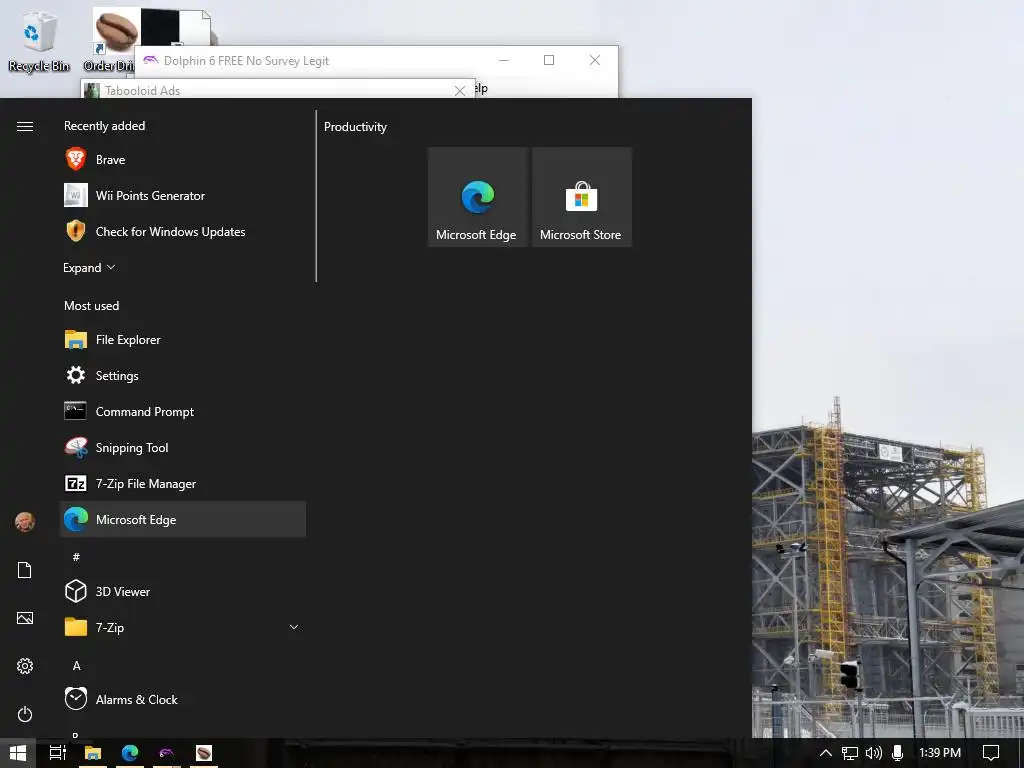This screenshot has height=768, width=1024.
Task: Open the volume control in tray
Action: (874, 753)
